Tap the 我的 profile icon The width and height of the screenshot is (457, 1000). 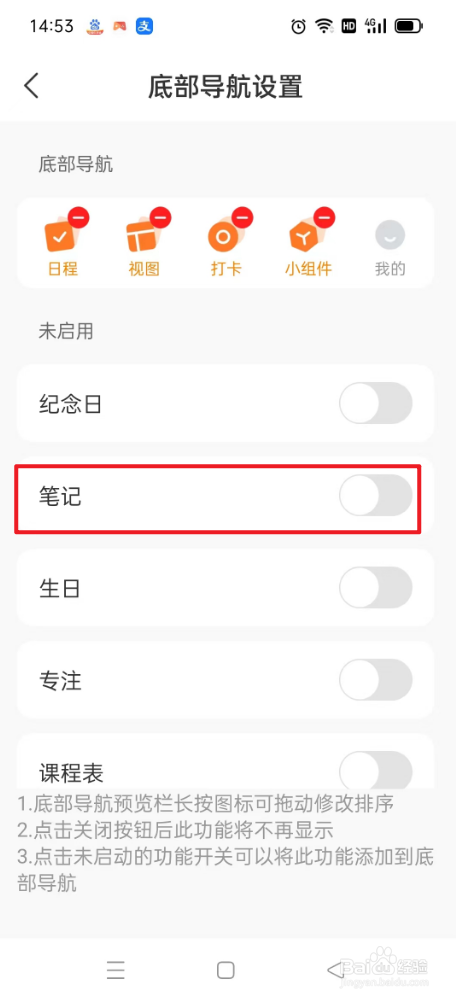[390, 236]
